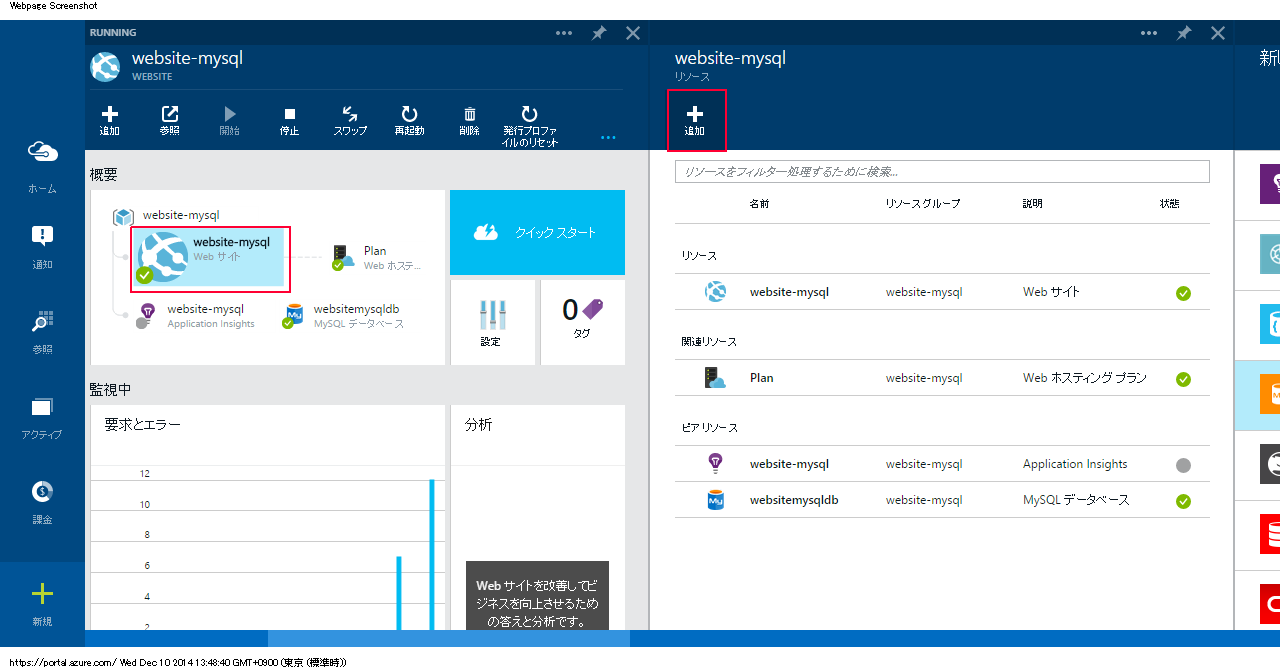The height and width of the screenshot is (667, 1280).
Task: Click green status check for Plan row
Action: pos(1184,379)
